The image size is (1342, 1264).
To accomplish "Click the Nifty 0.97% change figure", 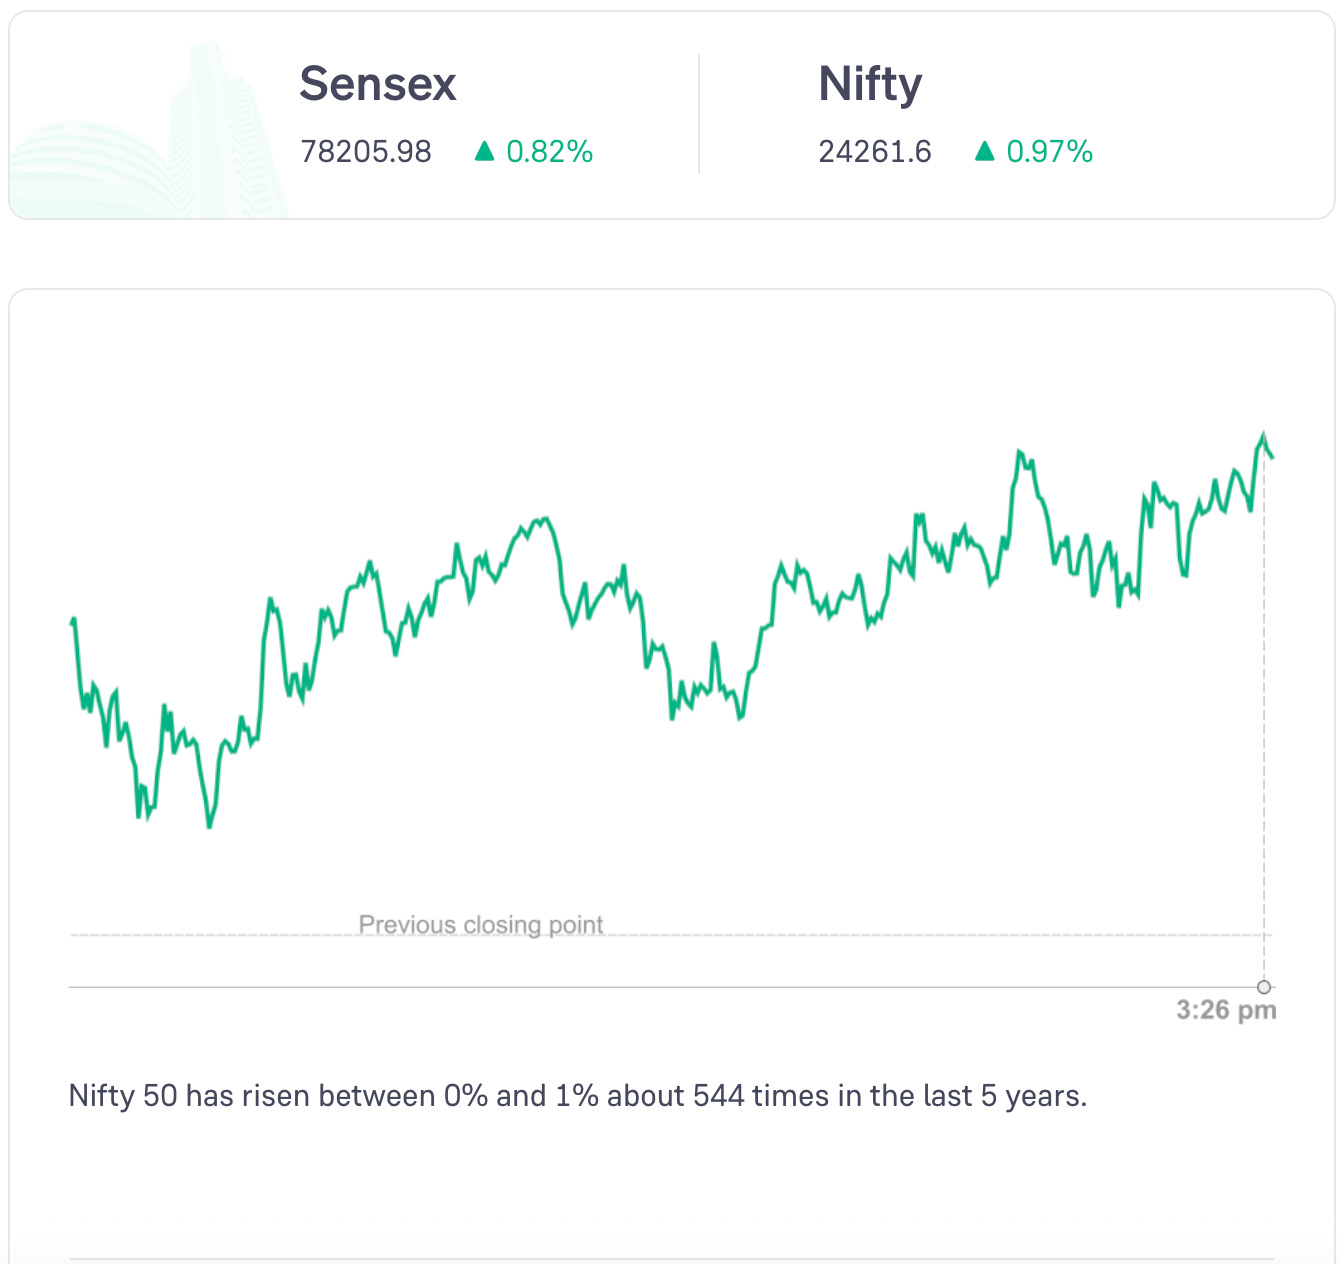I will point(1049,152).
